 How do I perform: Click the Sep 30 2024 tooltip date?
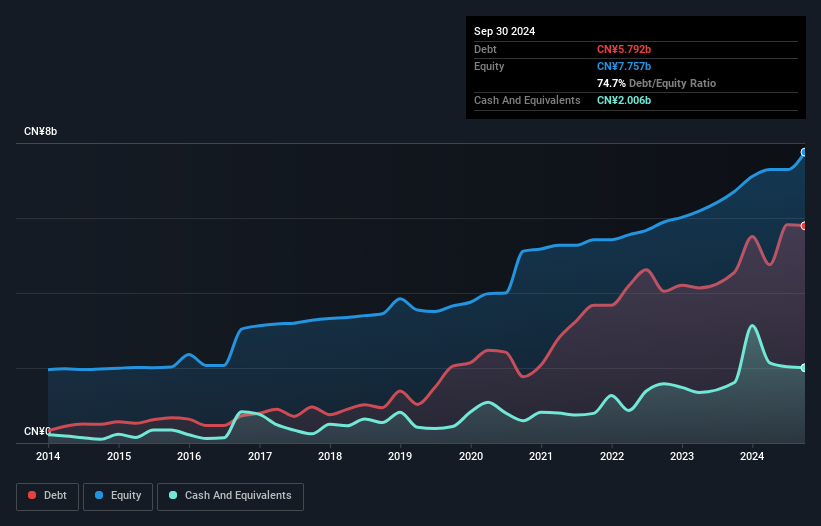point(504,31)
